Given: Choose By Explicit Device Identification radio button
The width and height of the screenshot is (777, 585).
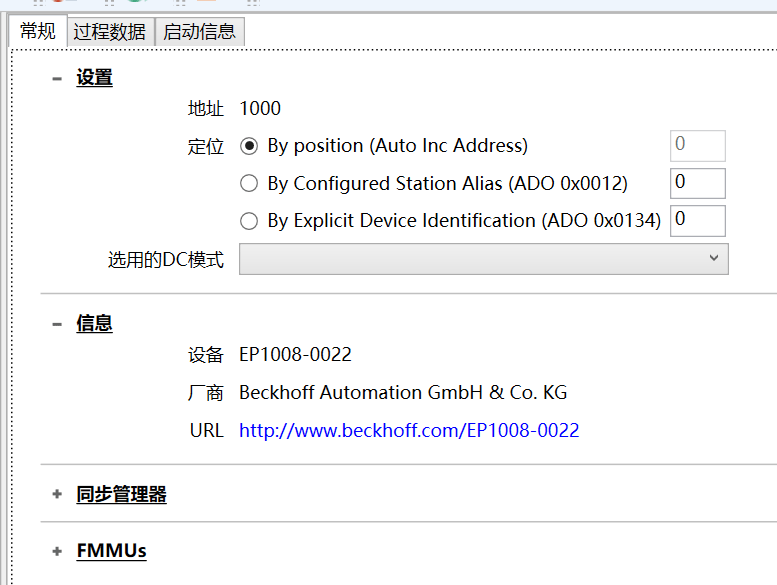Looking at the screenshot, I should [250, 220].
